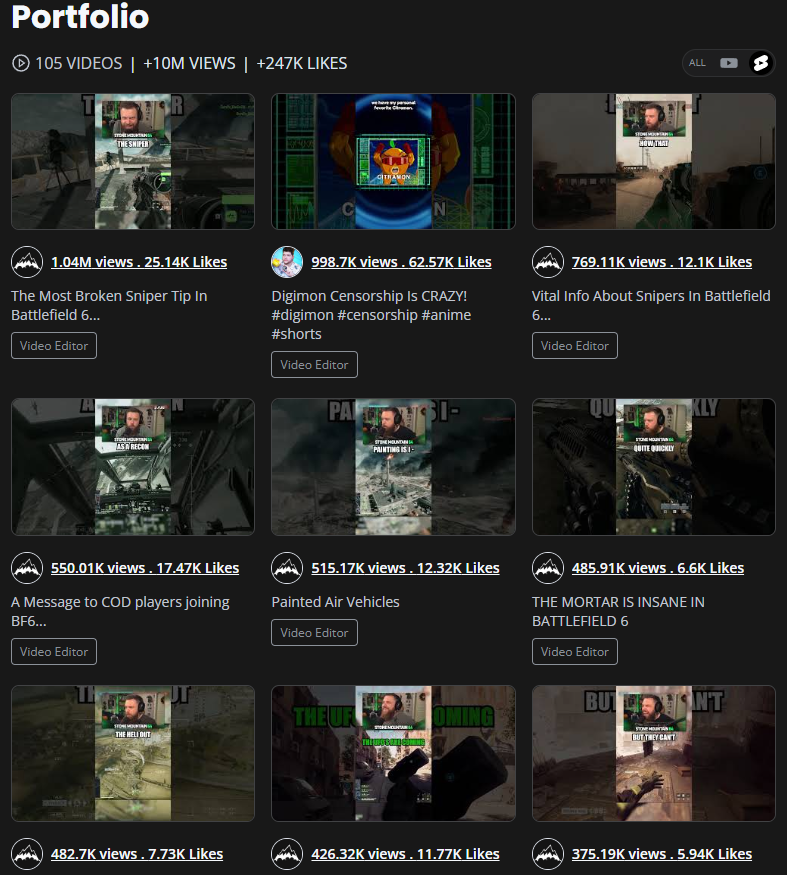Click channel avatar next to 998.7K views
Image resolution: width=787 pixels, height=875 pixels.
pyautogui.click(x=287, y=262)
